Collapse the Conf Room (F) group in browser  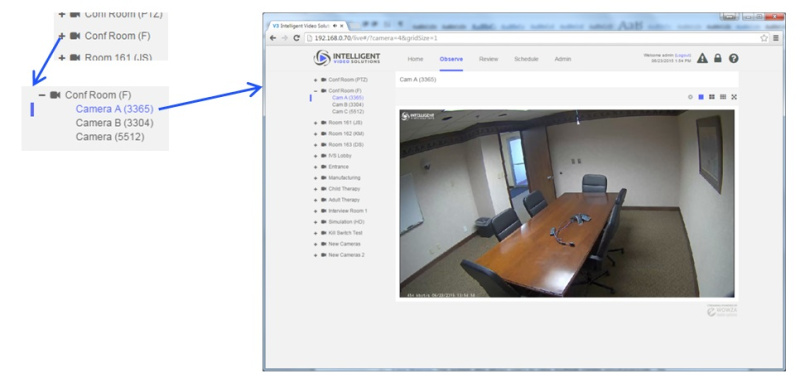(316, 91)
